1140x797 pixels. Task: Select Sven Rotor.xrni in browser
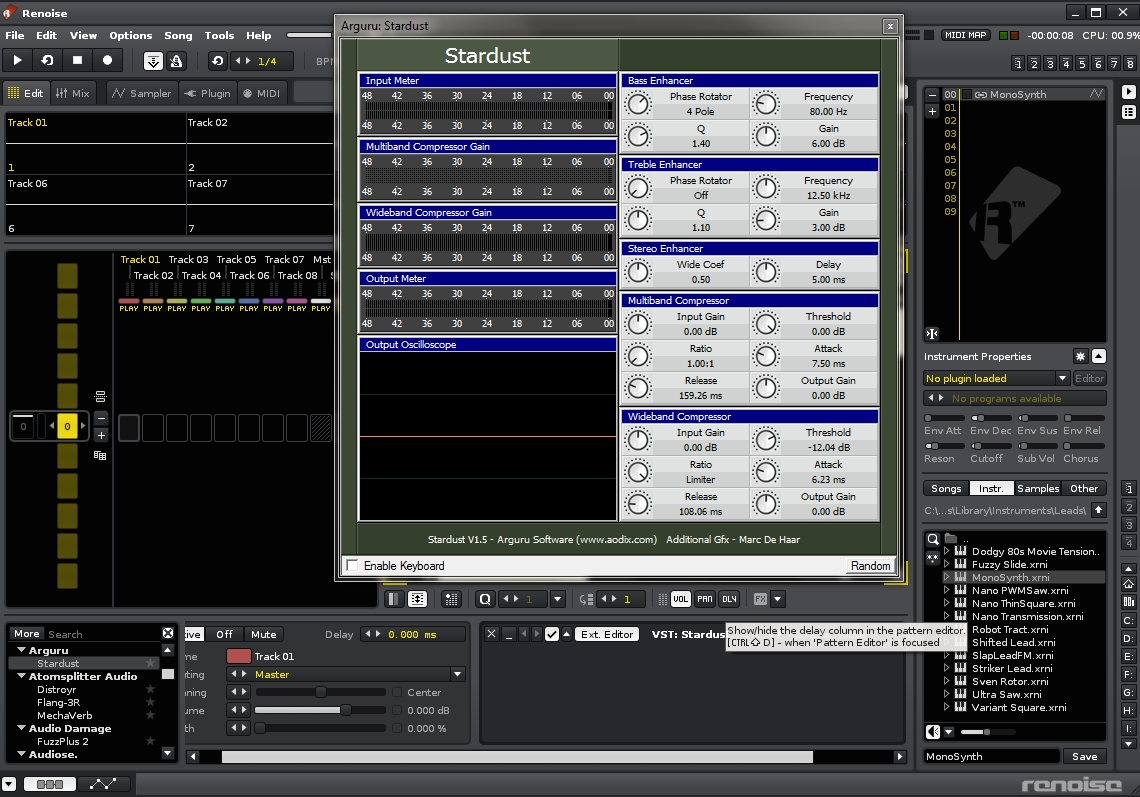(x=1010, y=681)
